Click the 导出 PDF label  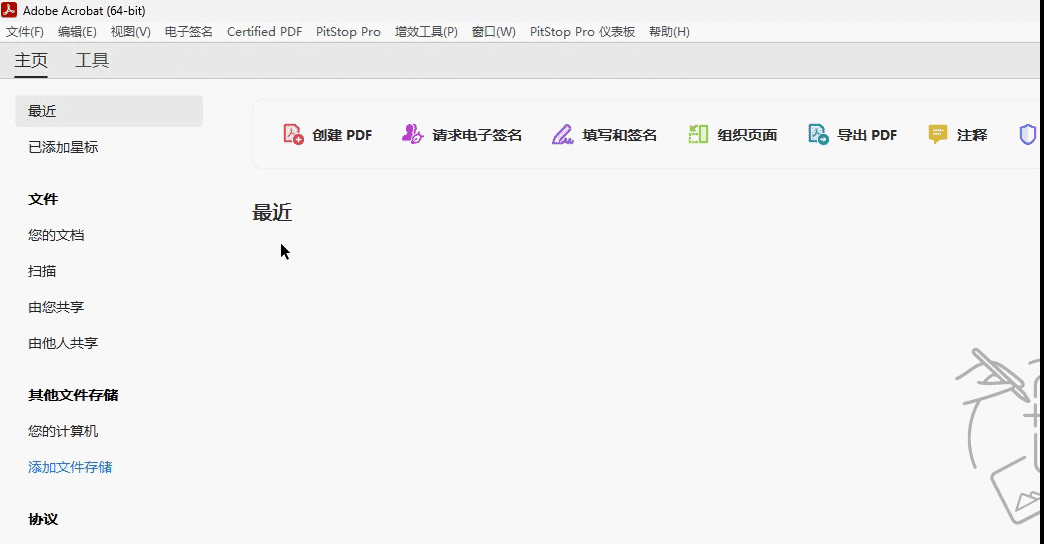point(868,135)
